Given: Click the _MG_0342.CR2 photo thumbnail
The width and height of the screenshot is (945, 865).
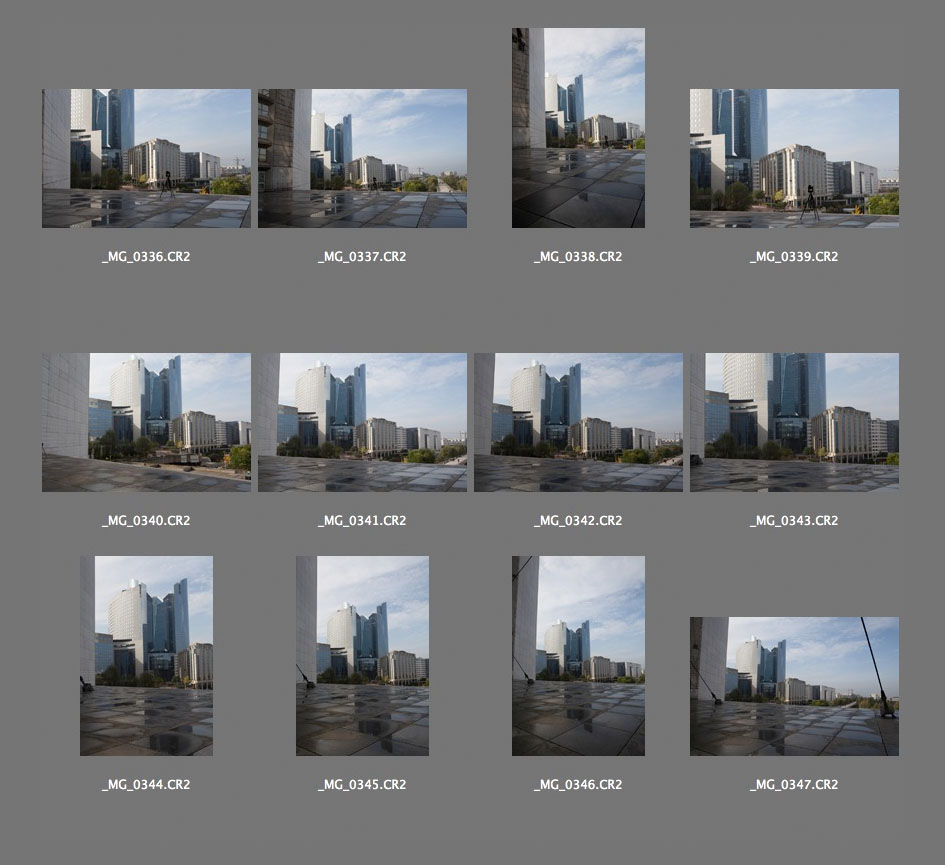Looking at the screenshot, I should point(578,422).
